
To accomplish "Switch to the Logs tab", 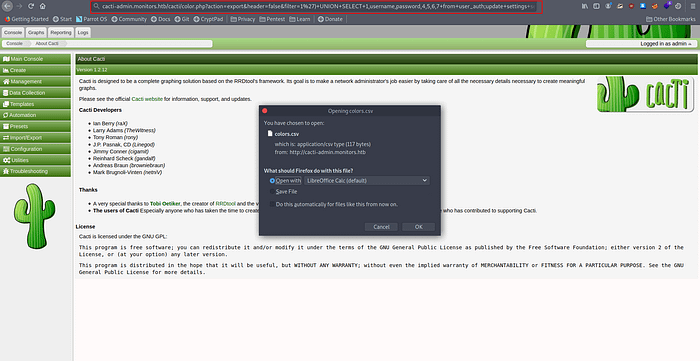I will click(x=83, y=33).
